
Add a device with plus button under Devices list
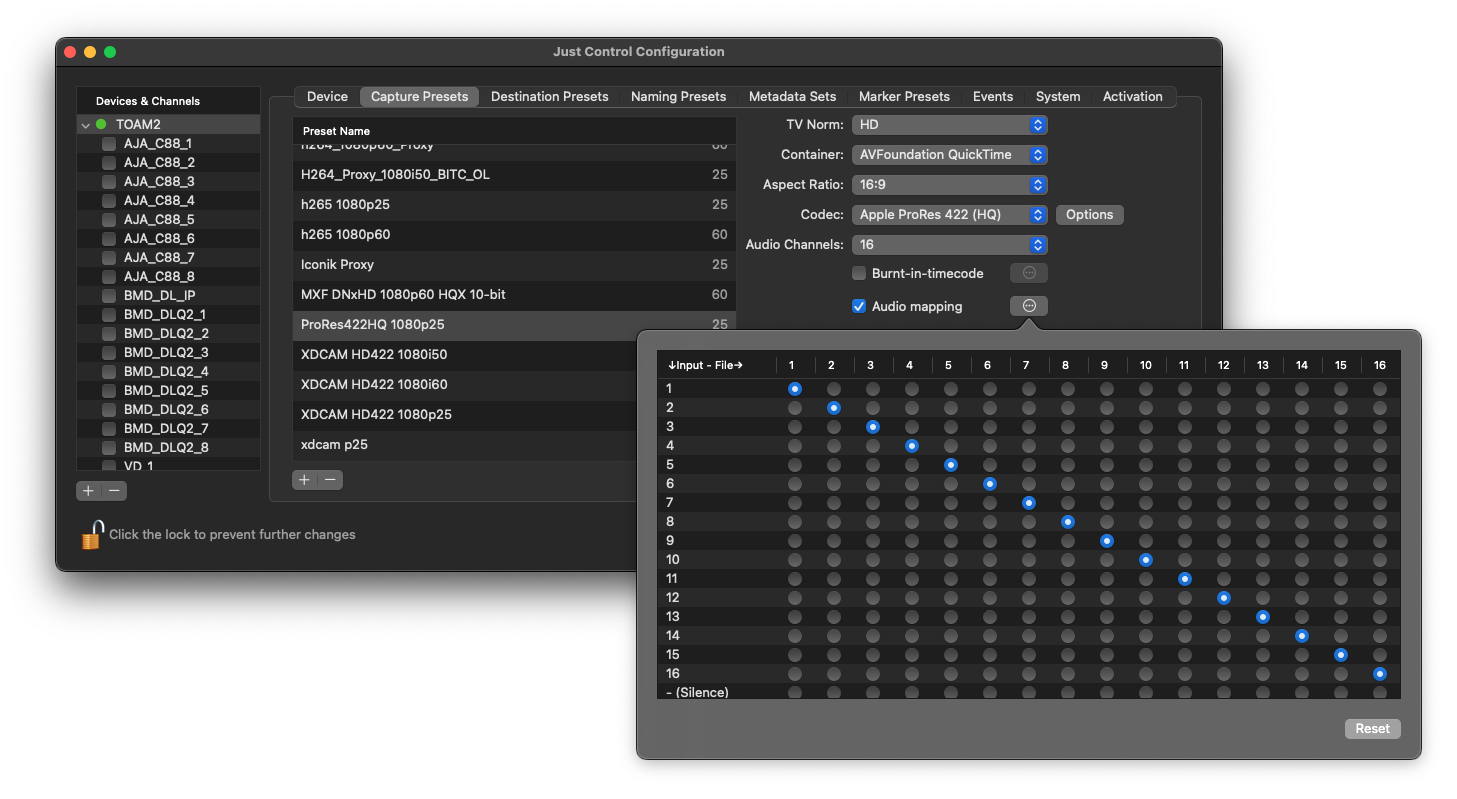pos(88,490)
